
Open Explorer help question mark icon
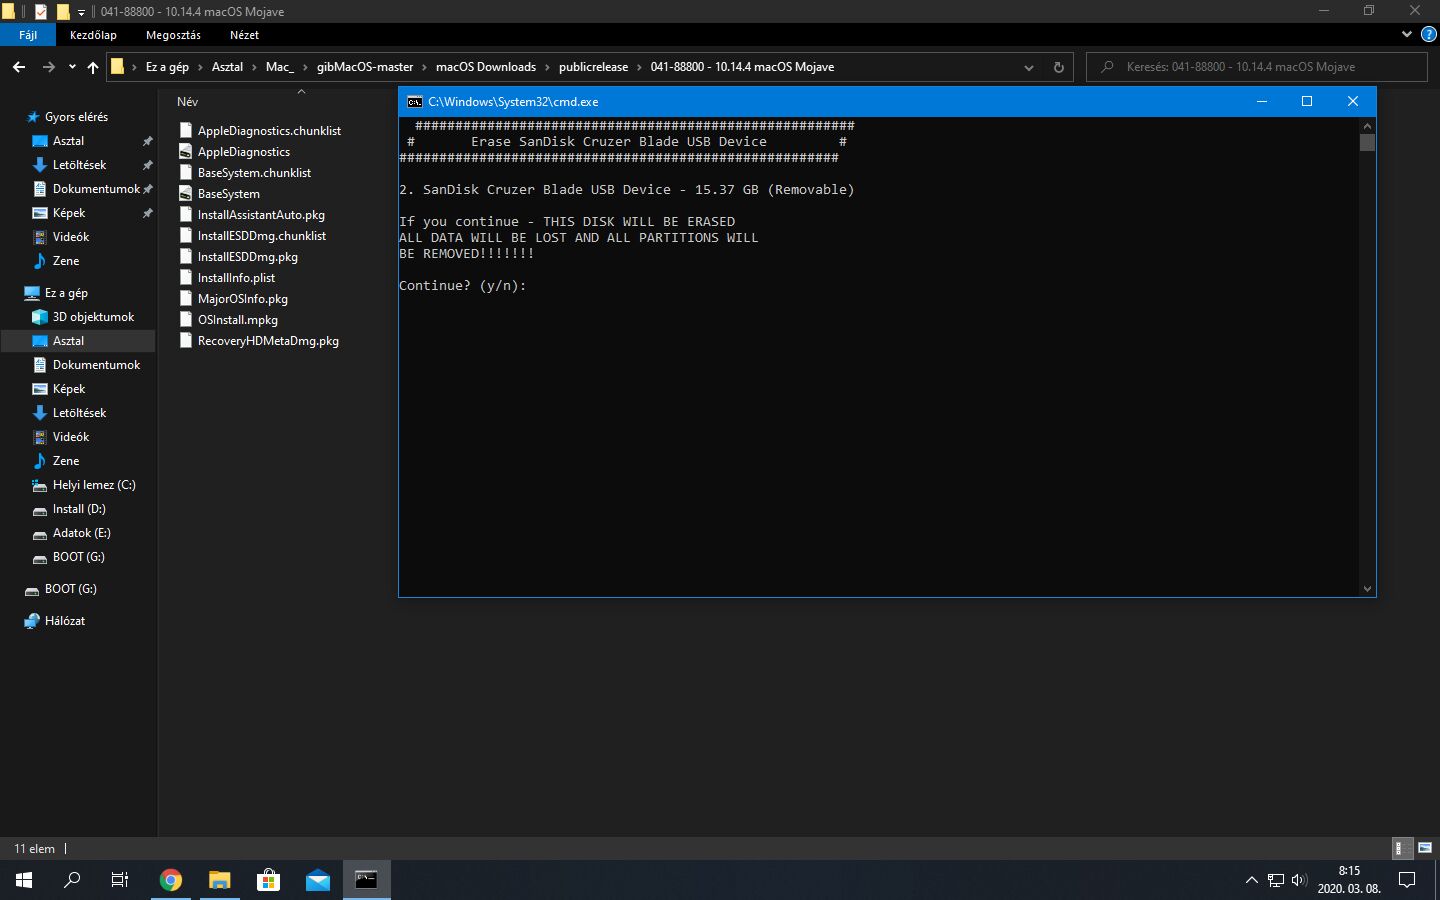tap(1429, 34)
